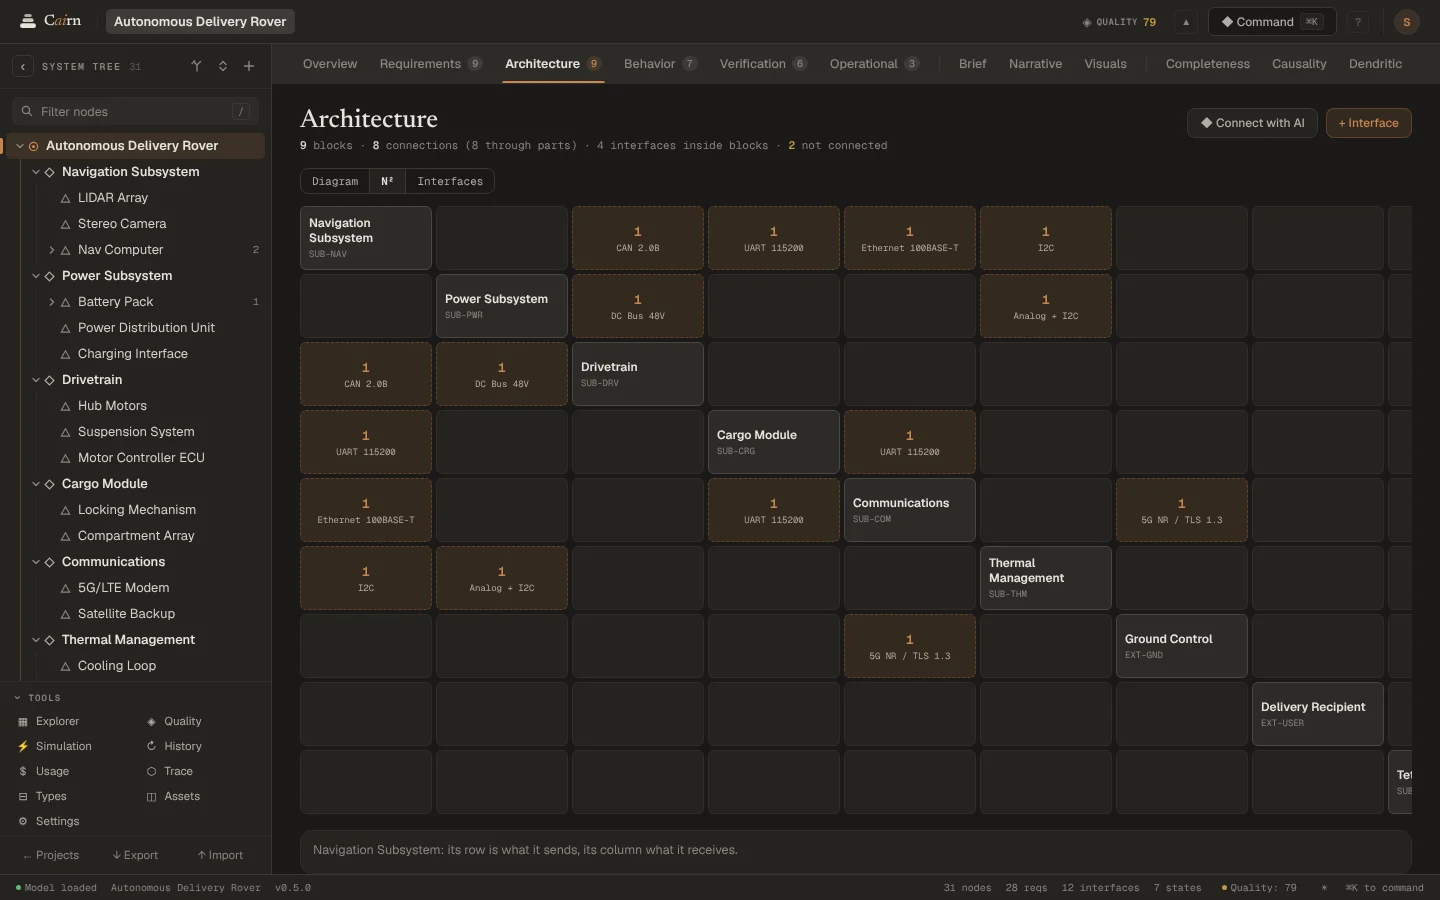
Task: Open the Quality 79 score indicator in top bar
Action: (x=1120, y=22)
